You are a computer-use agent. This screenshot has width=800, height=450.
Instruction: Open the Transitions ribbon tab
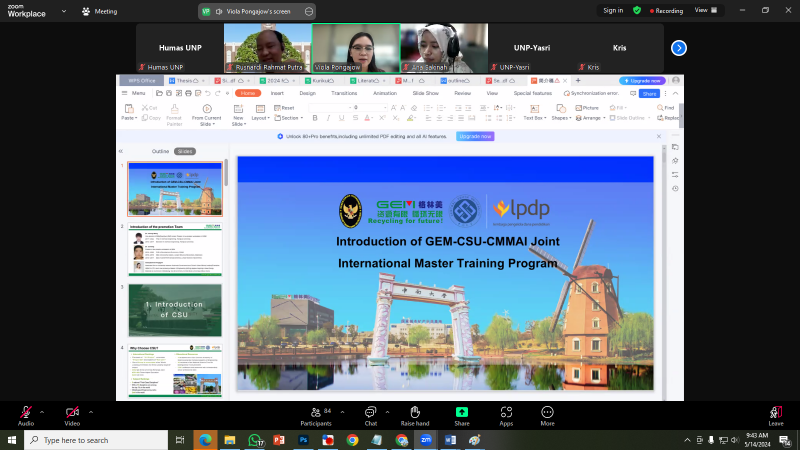(x=344, y=93)
